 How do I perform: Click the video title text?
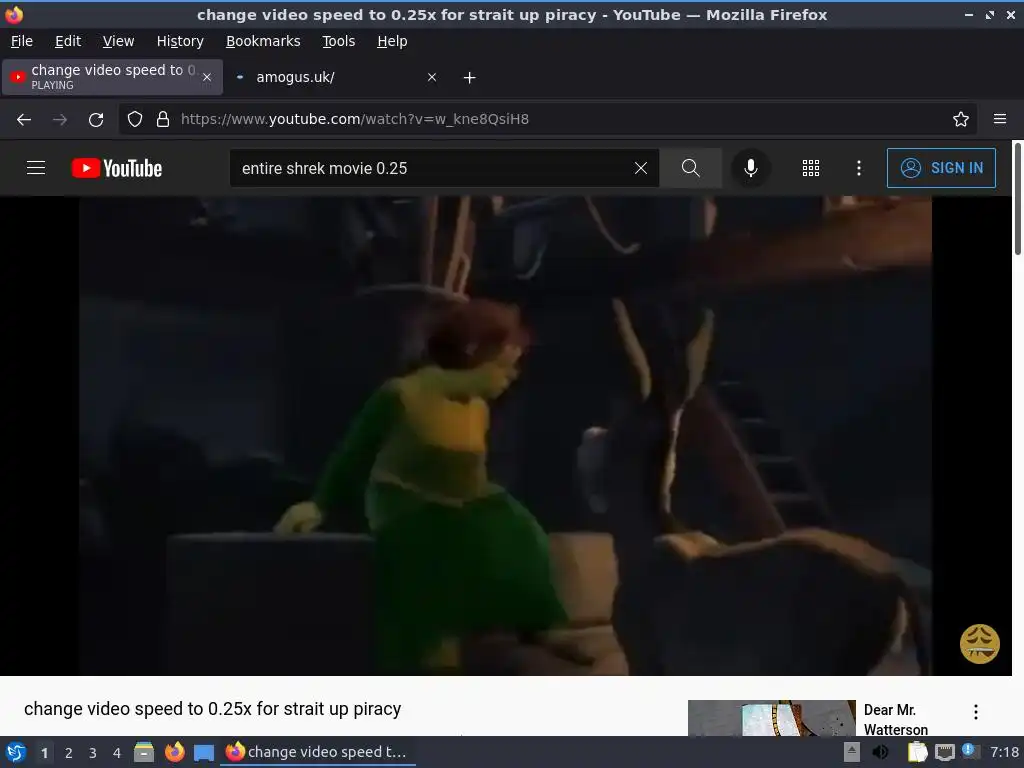tap(212, 709)
